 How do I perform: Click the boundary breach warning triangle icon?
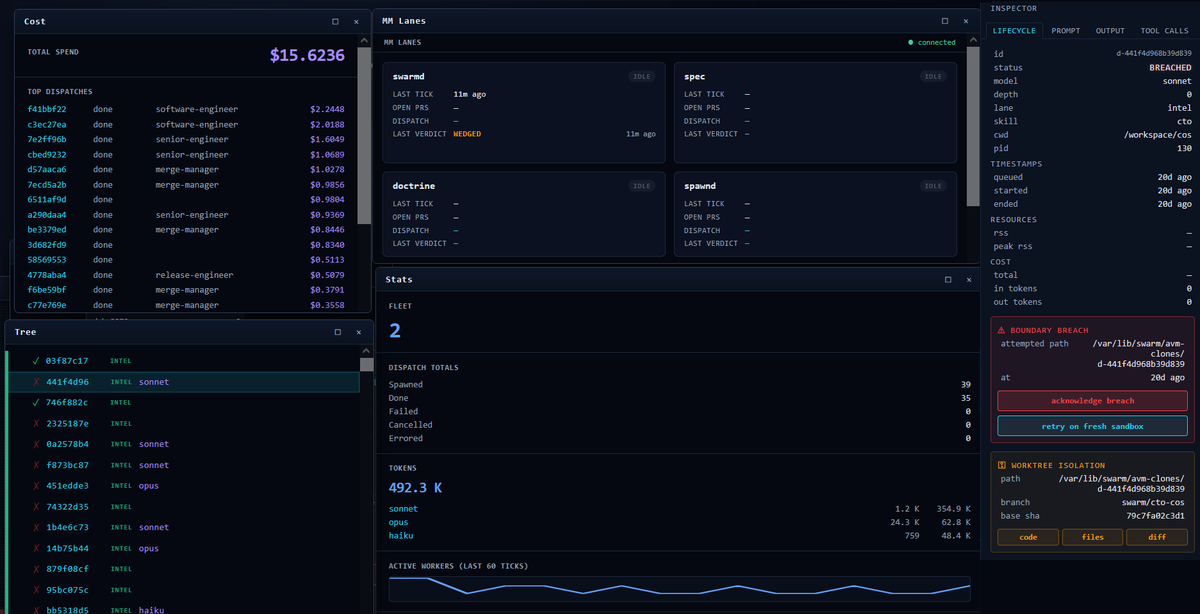click(x=1002, y=330)
